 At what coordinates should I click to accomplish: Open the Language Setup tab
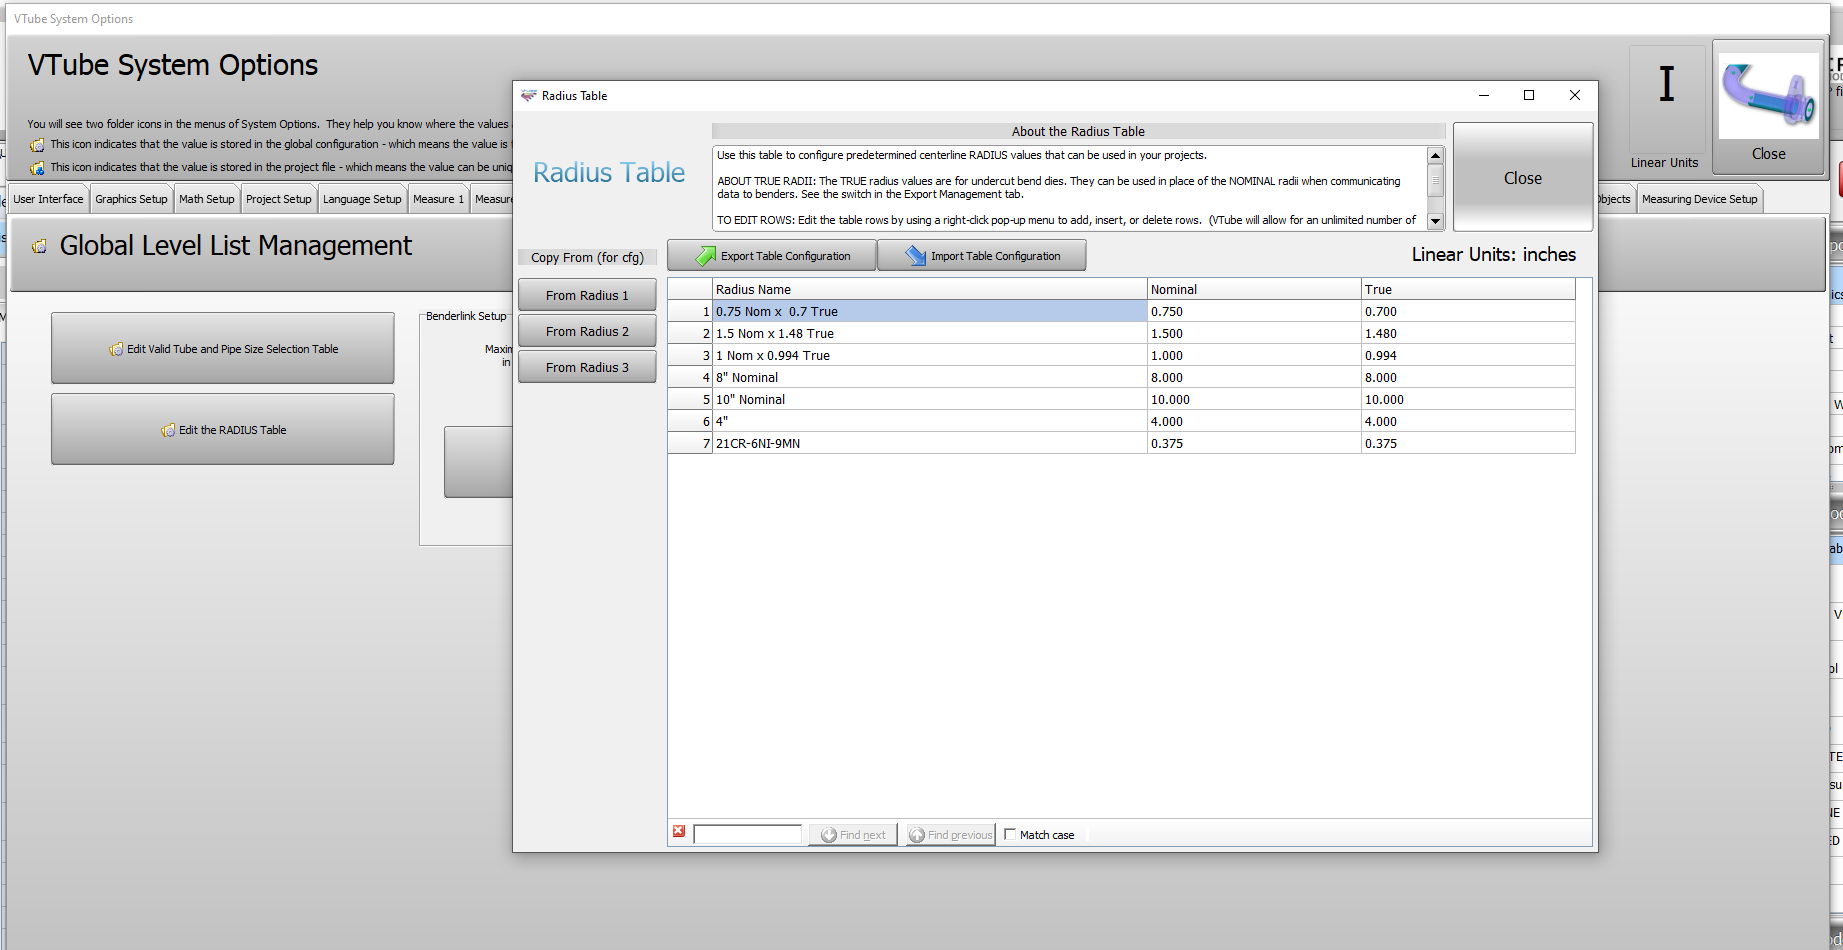(x=362, y=199)
